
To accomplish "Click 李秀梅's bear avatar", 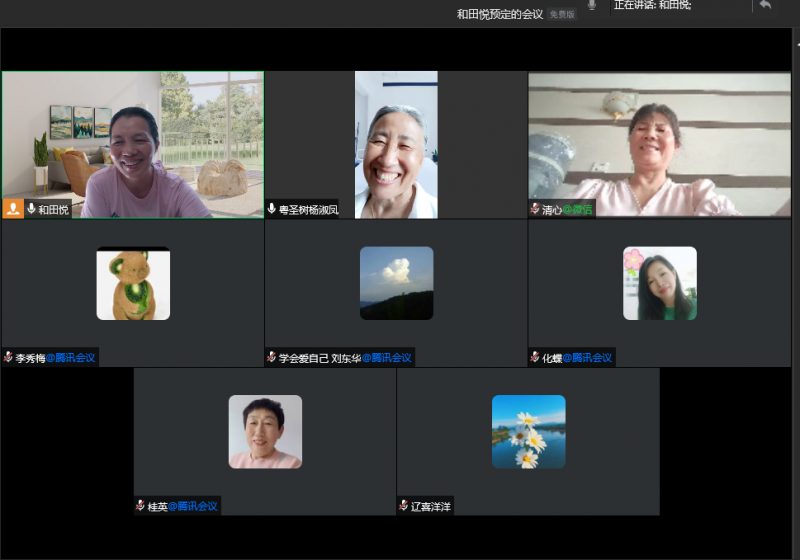I will (133, 283).
